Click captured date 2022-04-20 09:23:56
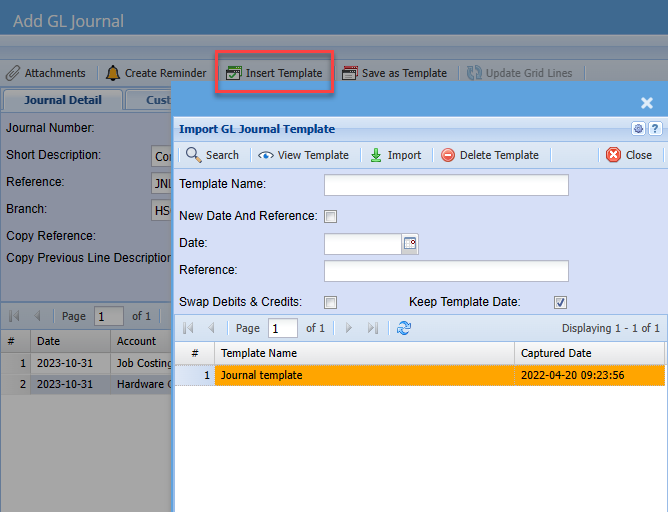The image size is (668, 512). pyautogui.click(x=572, y=375)
